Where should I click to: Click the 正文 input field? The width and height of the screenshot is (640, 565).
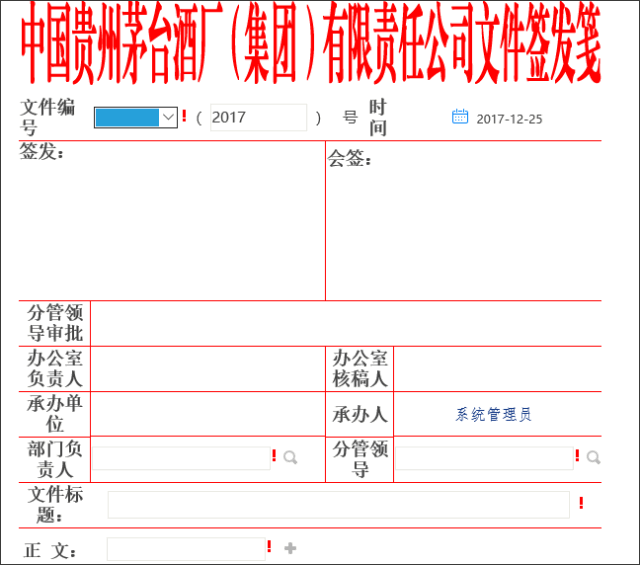186,549
